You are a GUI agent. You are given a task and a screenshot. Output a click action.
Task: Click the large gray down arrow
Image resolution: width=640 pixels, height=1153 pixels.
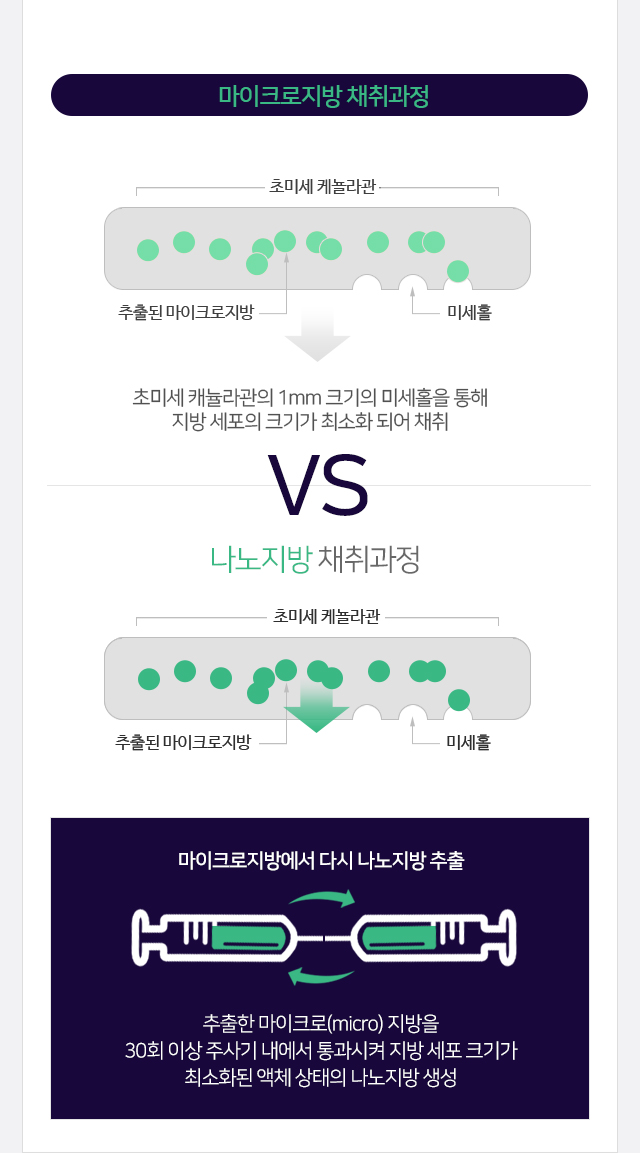(x=317, y=336)
